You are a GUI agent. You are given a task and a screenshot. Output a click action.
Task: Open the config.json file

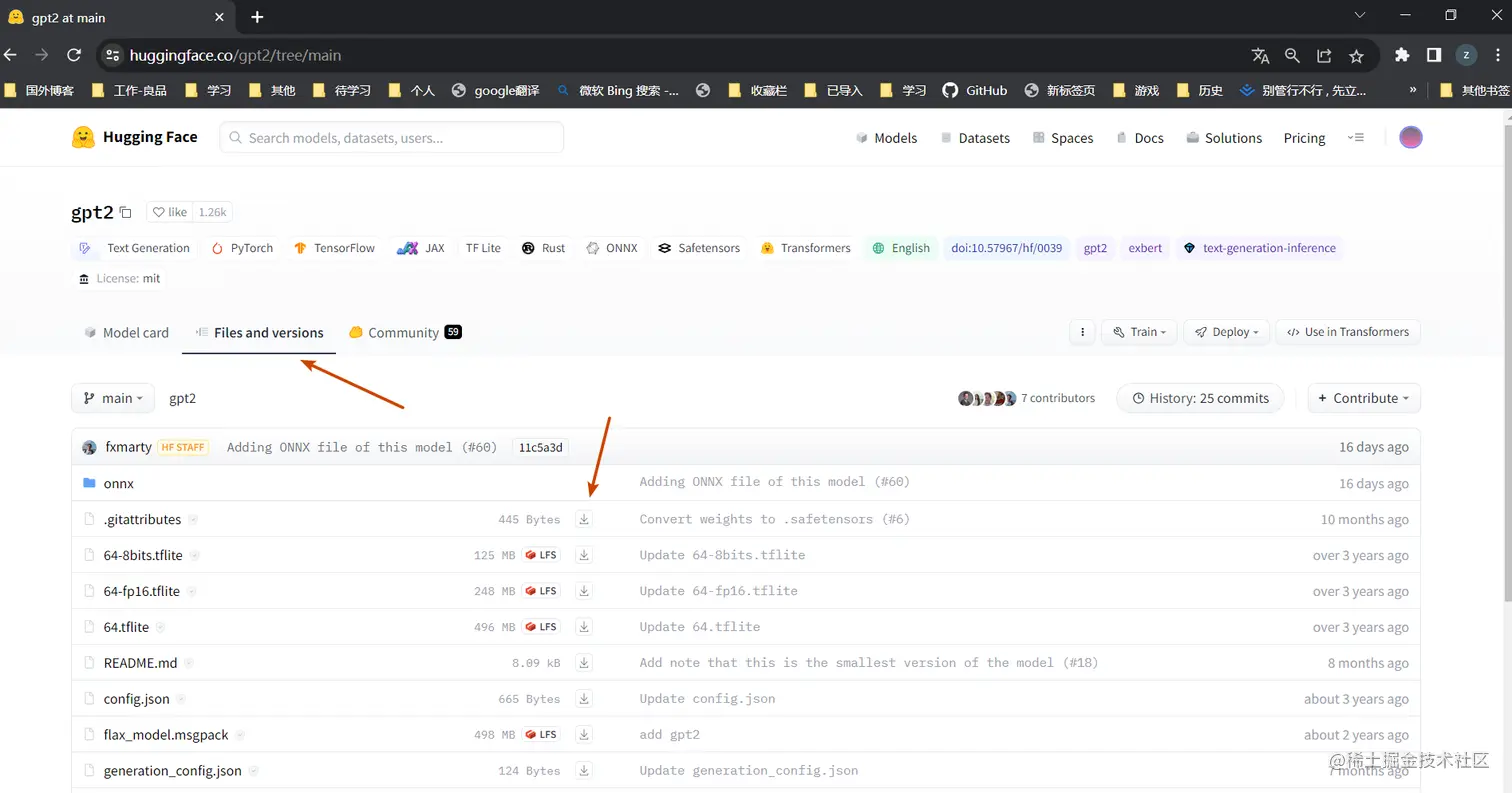(136, 699)
